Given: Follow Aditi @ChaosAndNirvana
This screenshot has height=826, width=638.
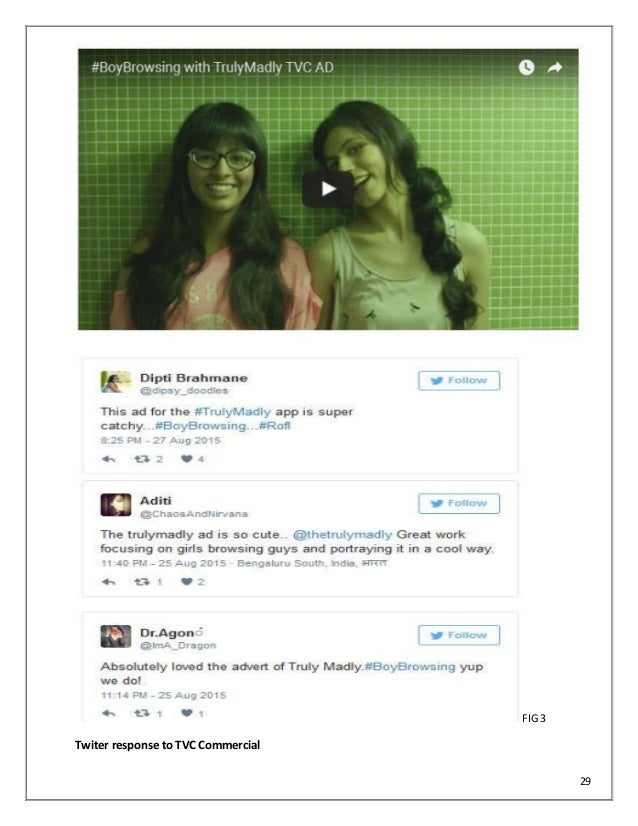Looking at the screenshot, I should pos(459,503).
